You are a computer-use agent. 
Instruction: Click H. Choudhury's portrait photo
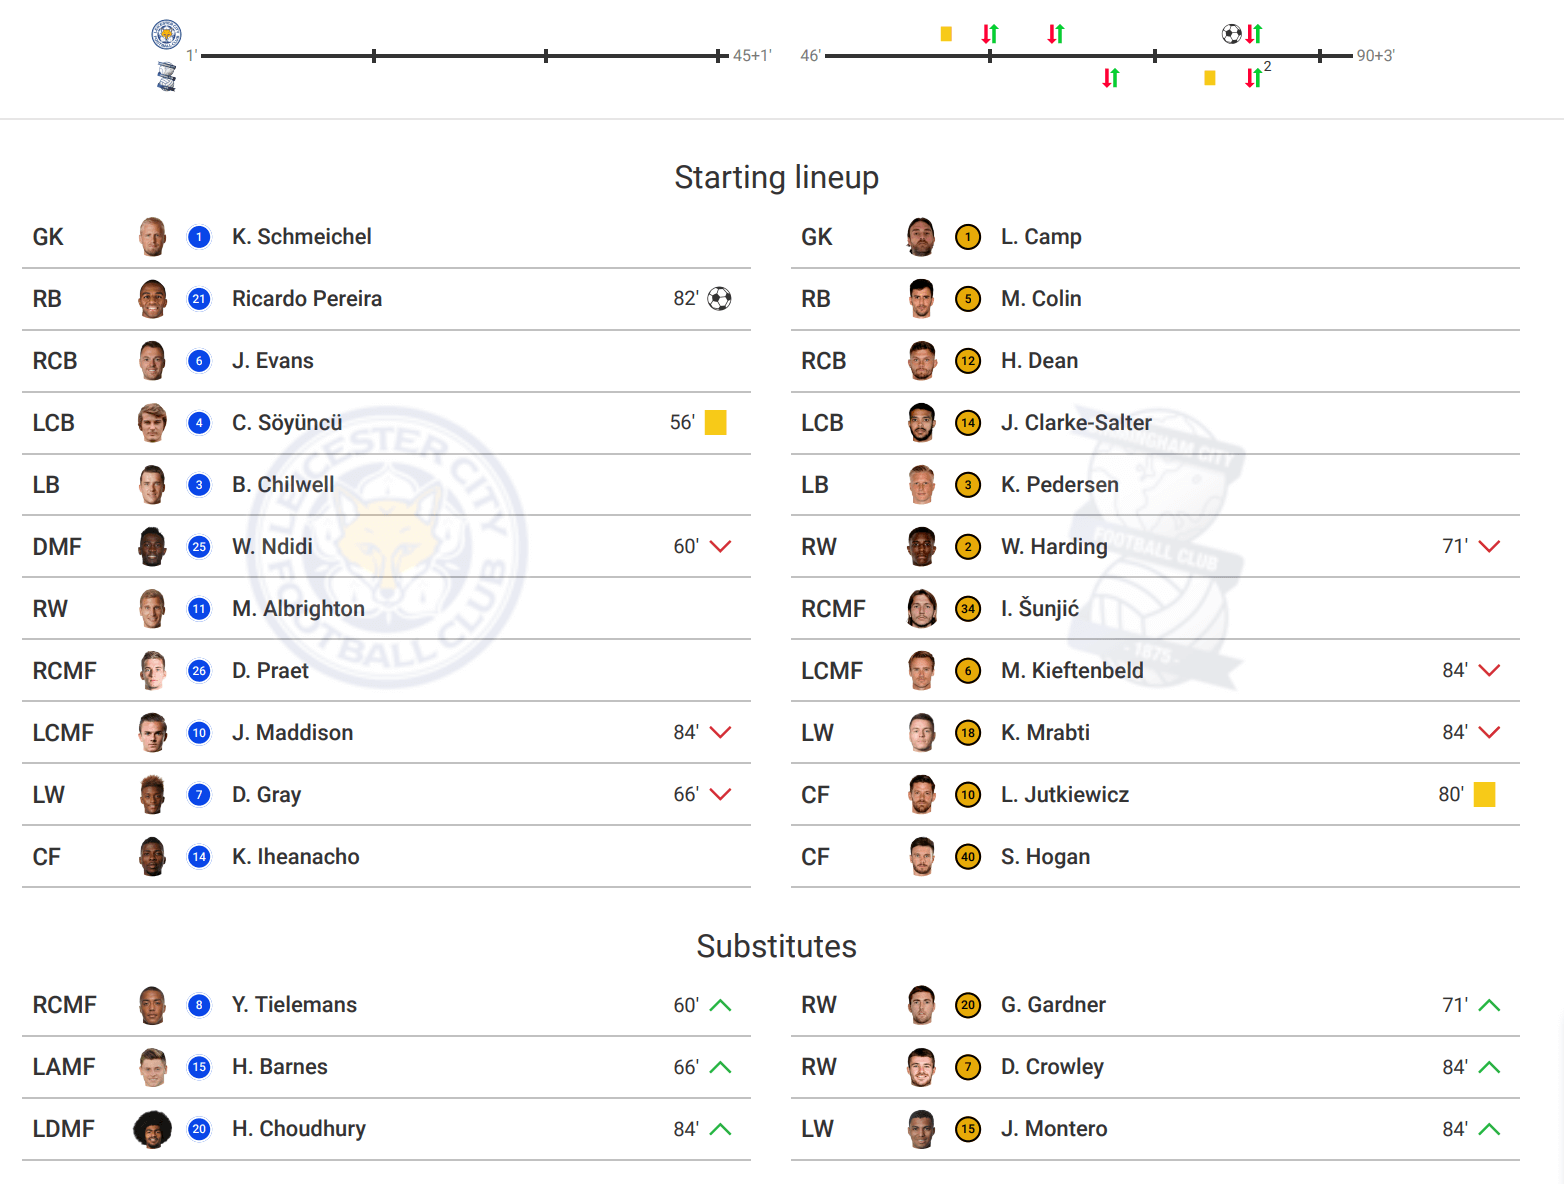[x=152, y=1129]
